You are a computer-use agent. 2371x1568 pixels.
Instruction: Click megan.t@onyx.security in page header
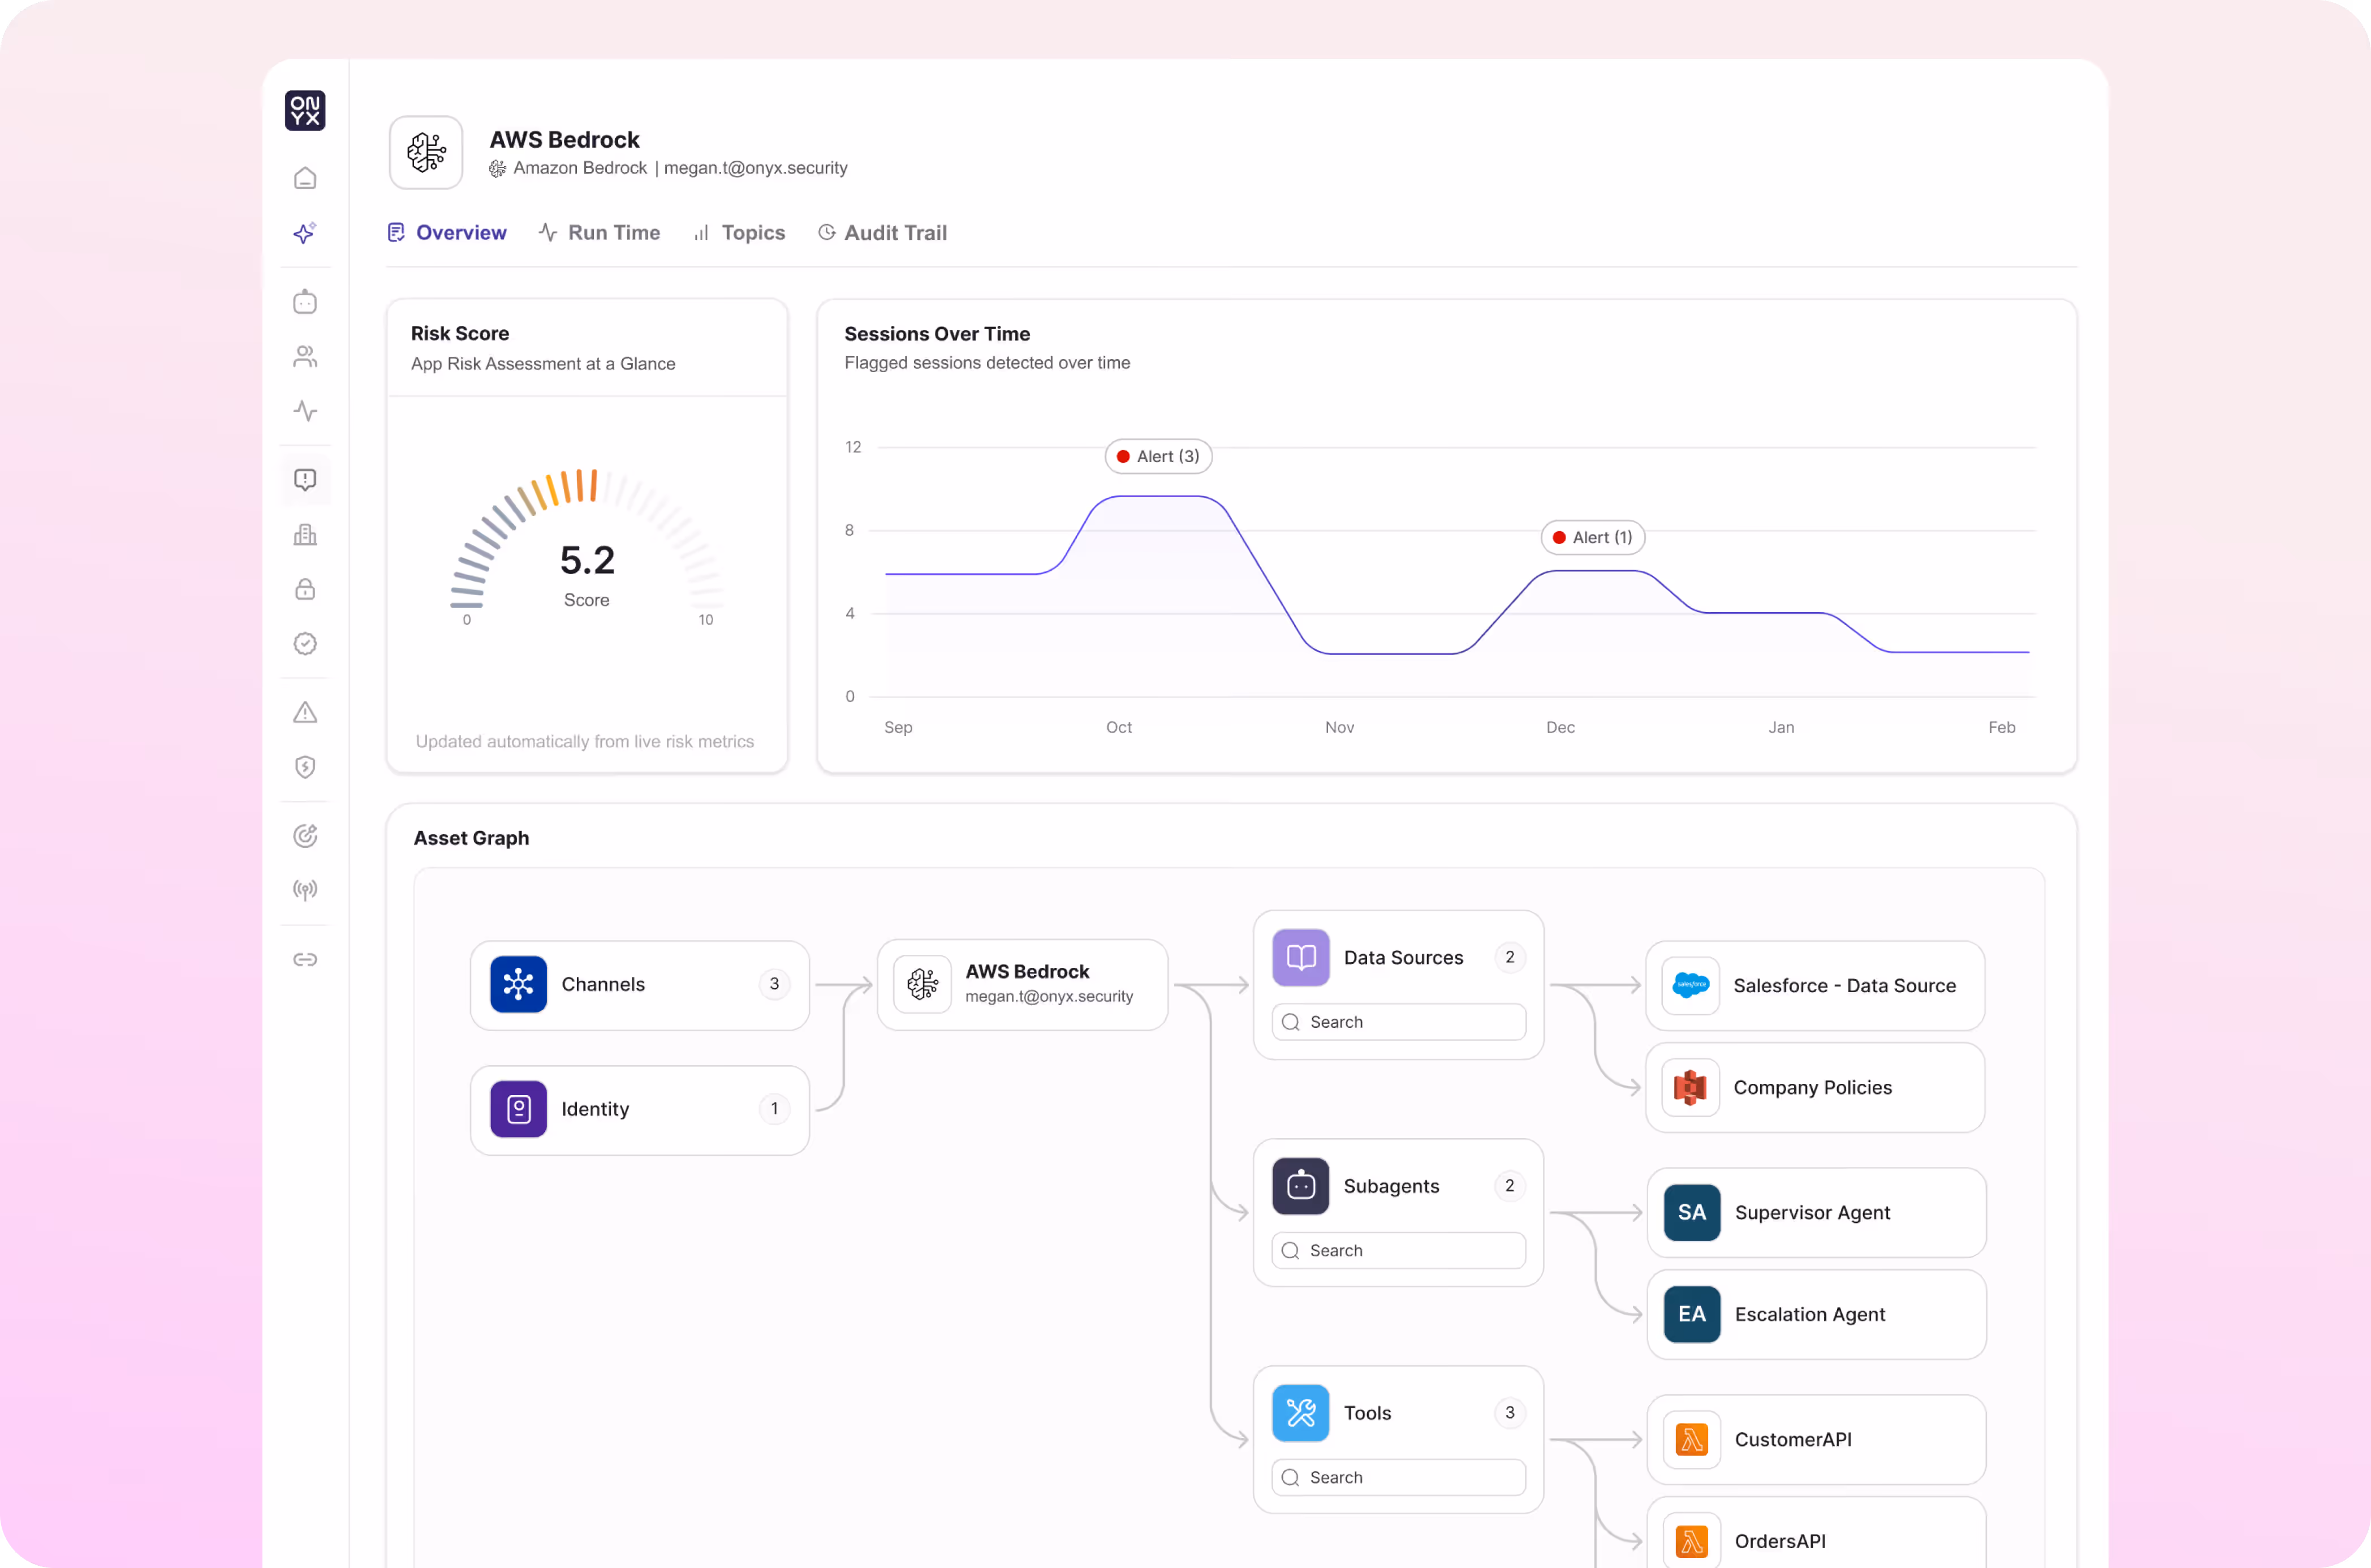click(756, 168)
